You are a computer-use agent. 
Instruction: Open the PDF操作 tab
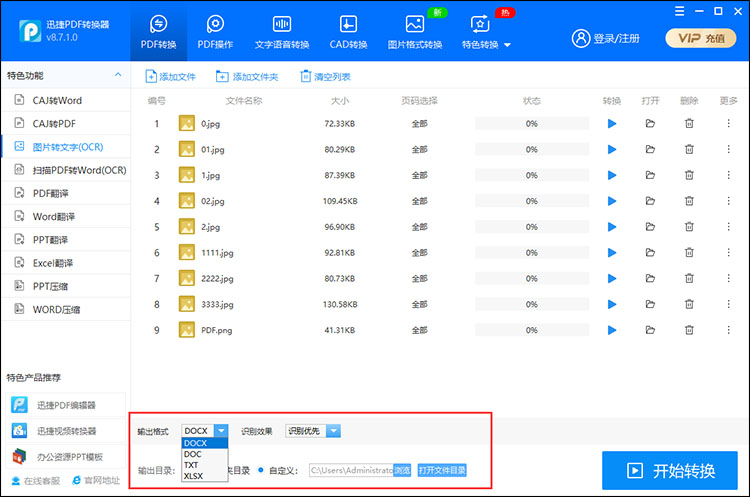(215, 32)
